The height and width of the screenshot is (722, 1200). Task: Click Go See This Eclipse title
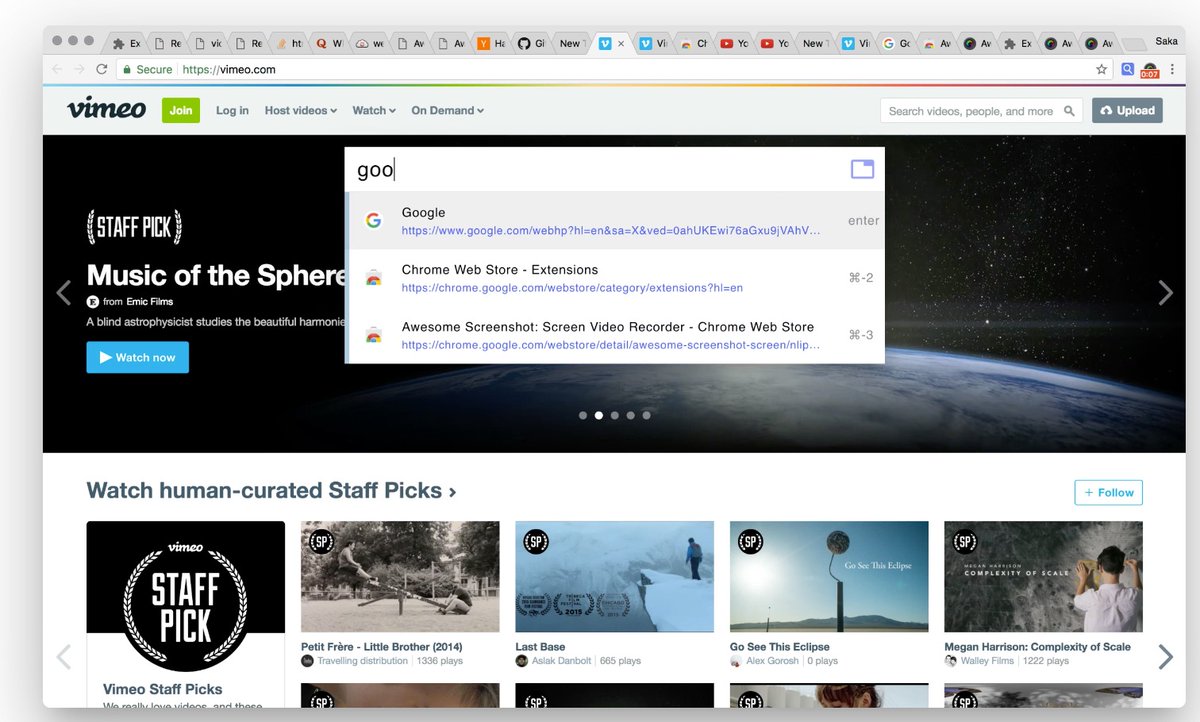click(780, 647)
